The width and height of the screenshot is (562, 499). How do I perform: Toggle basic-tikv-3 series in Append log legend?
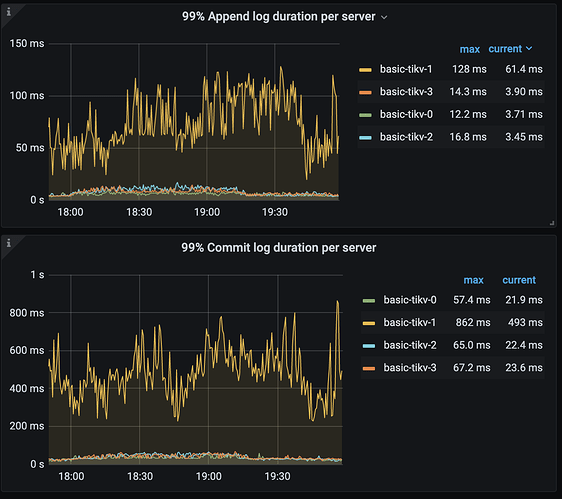(x=406, y=91)
